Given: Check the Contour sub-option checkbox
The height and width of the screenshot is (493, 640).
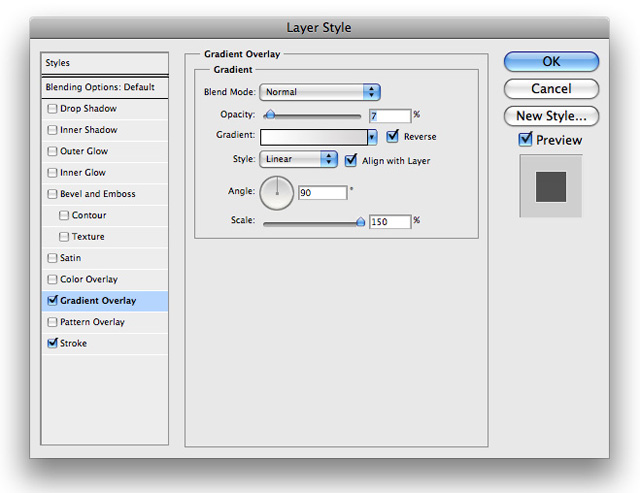Looking at the screenshot, I should pyautogui.click(x=64, y=215).
